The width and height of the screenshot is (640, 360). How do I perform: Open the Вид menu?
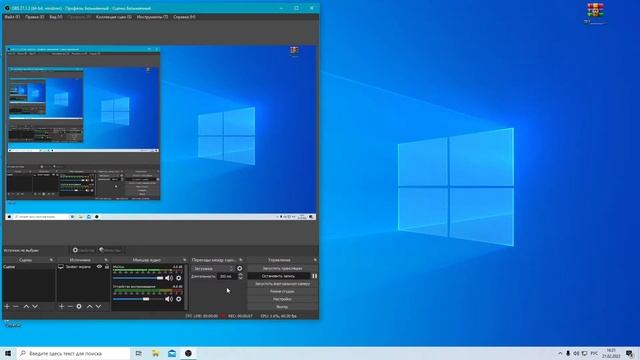tap(56, 17)
